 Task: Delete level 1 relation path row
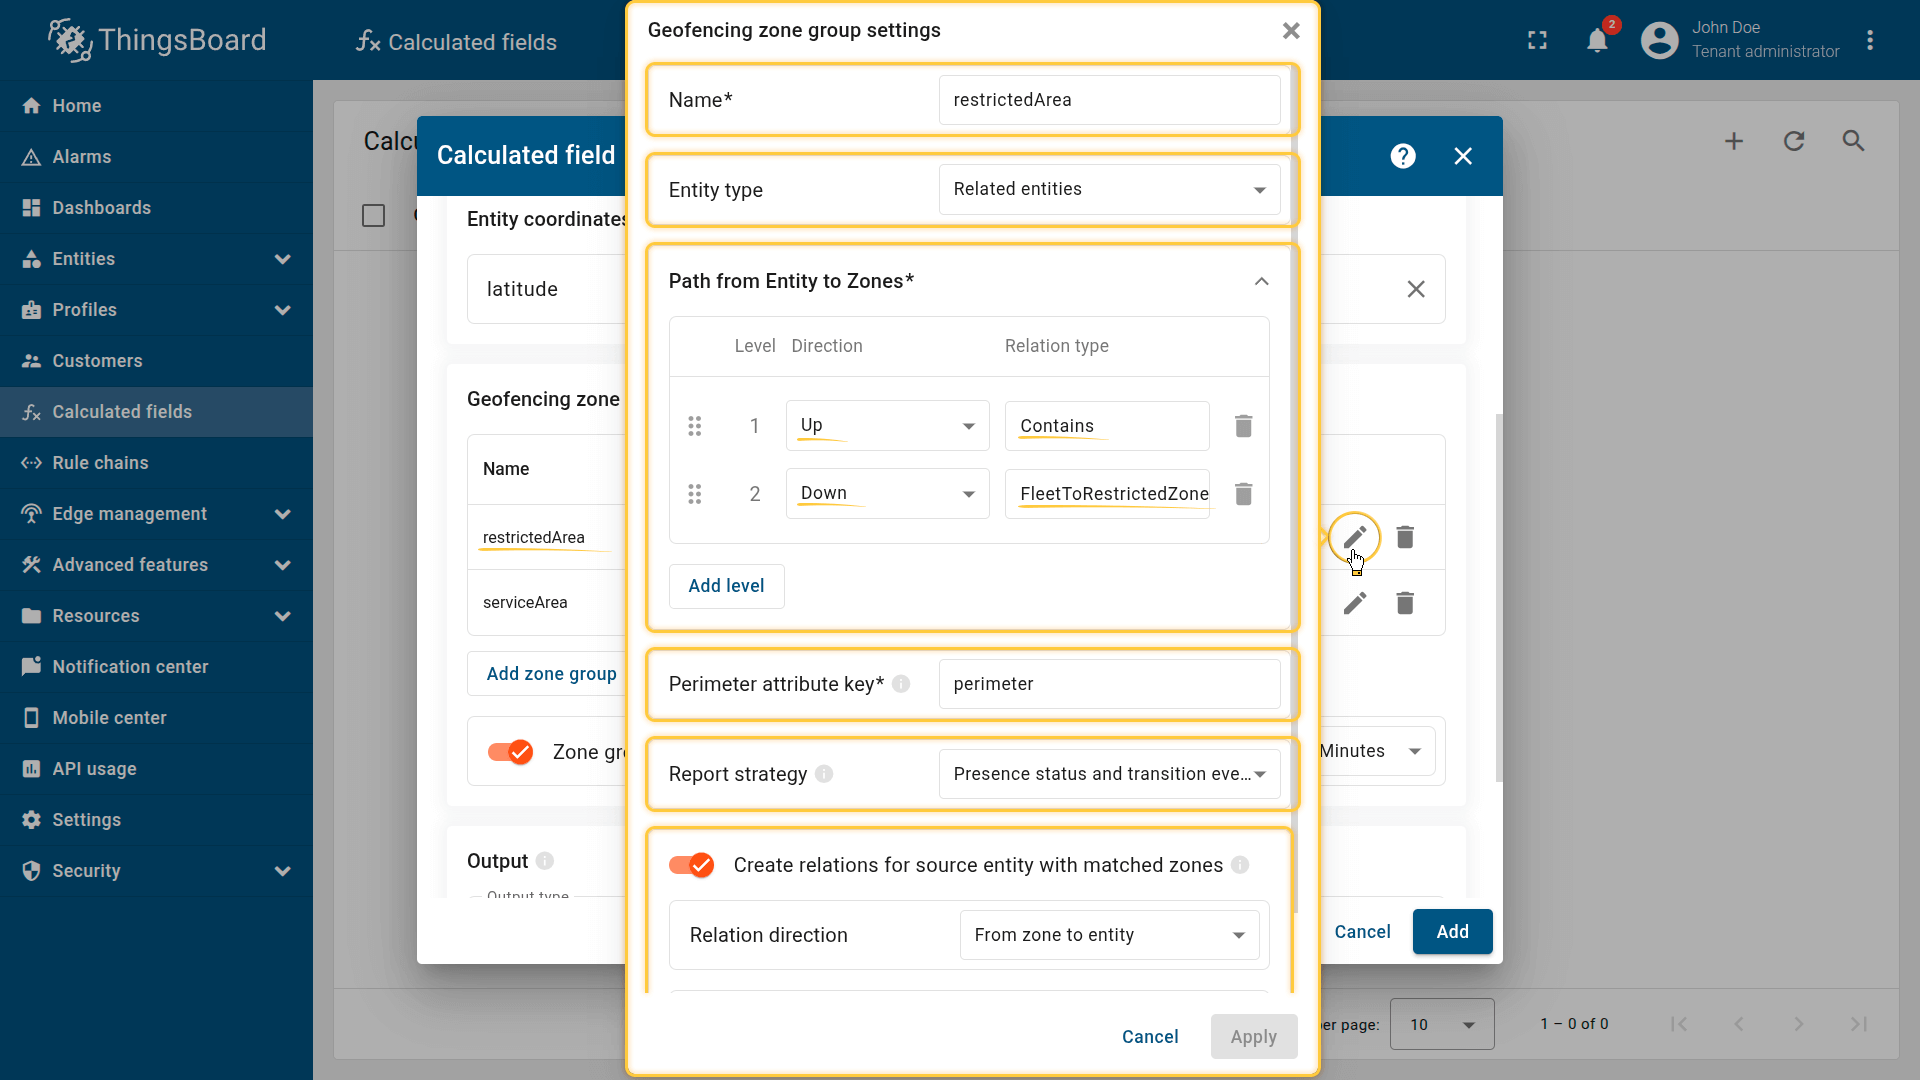coord(1243,426)
